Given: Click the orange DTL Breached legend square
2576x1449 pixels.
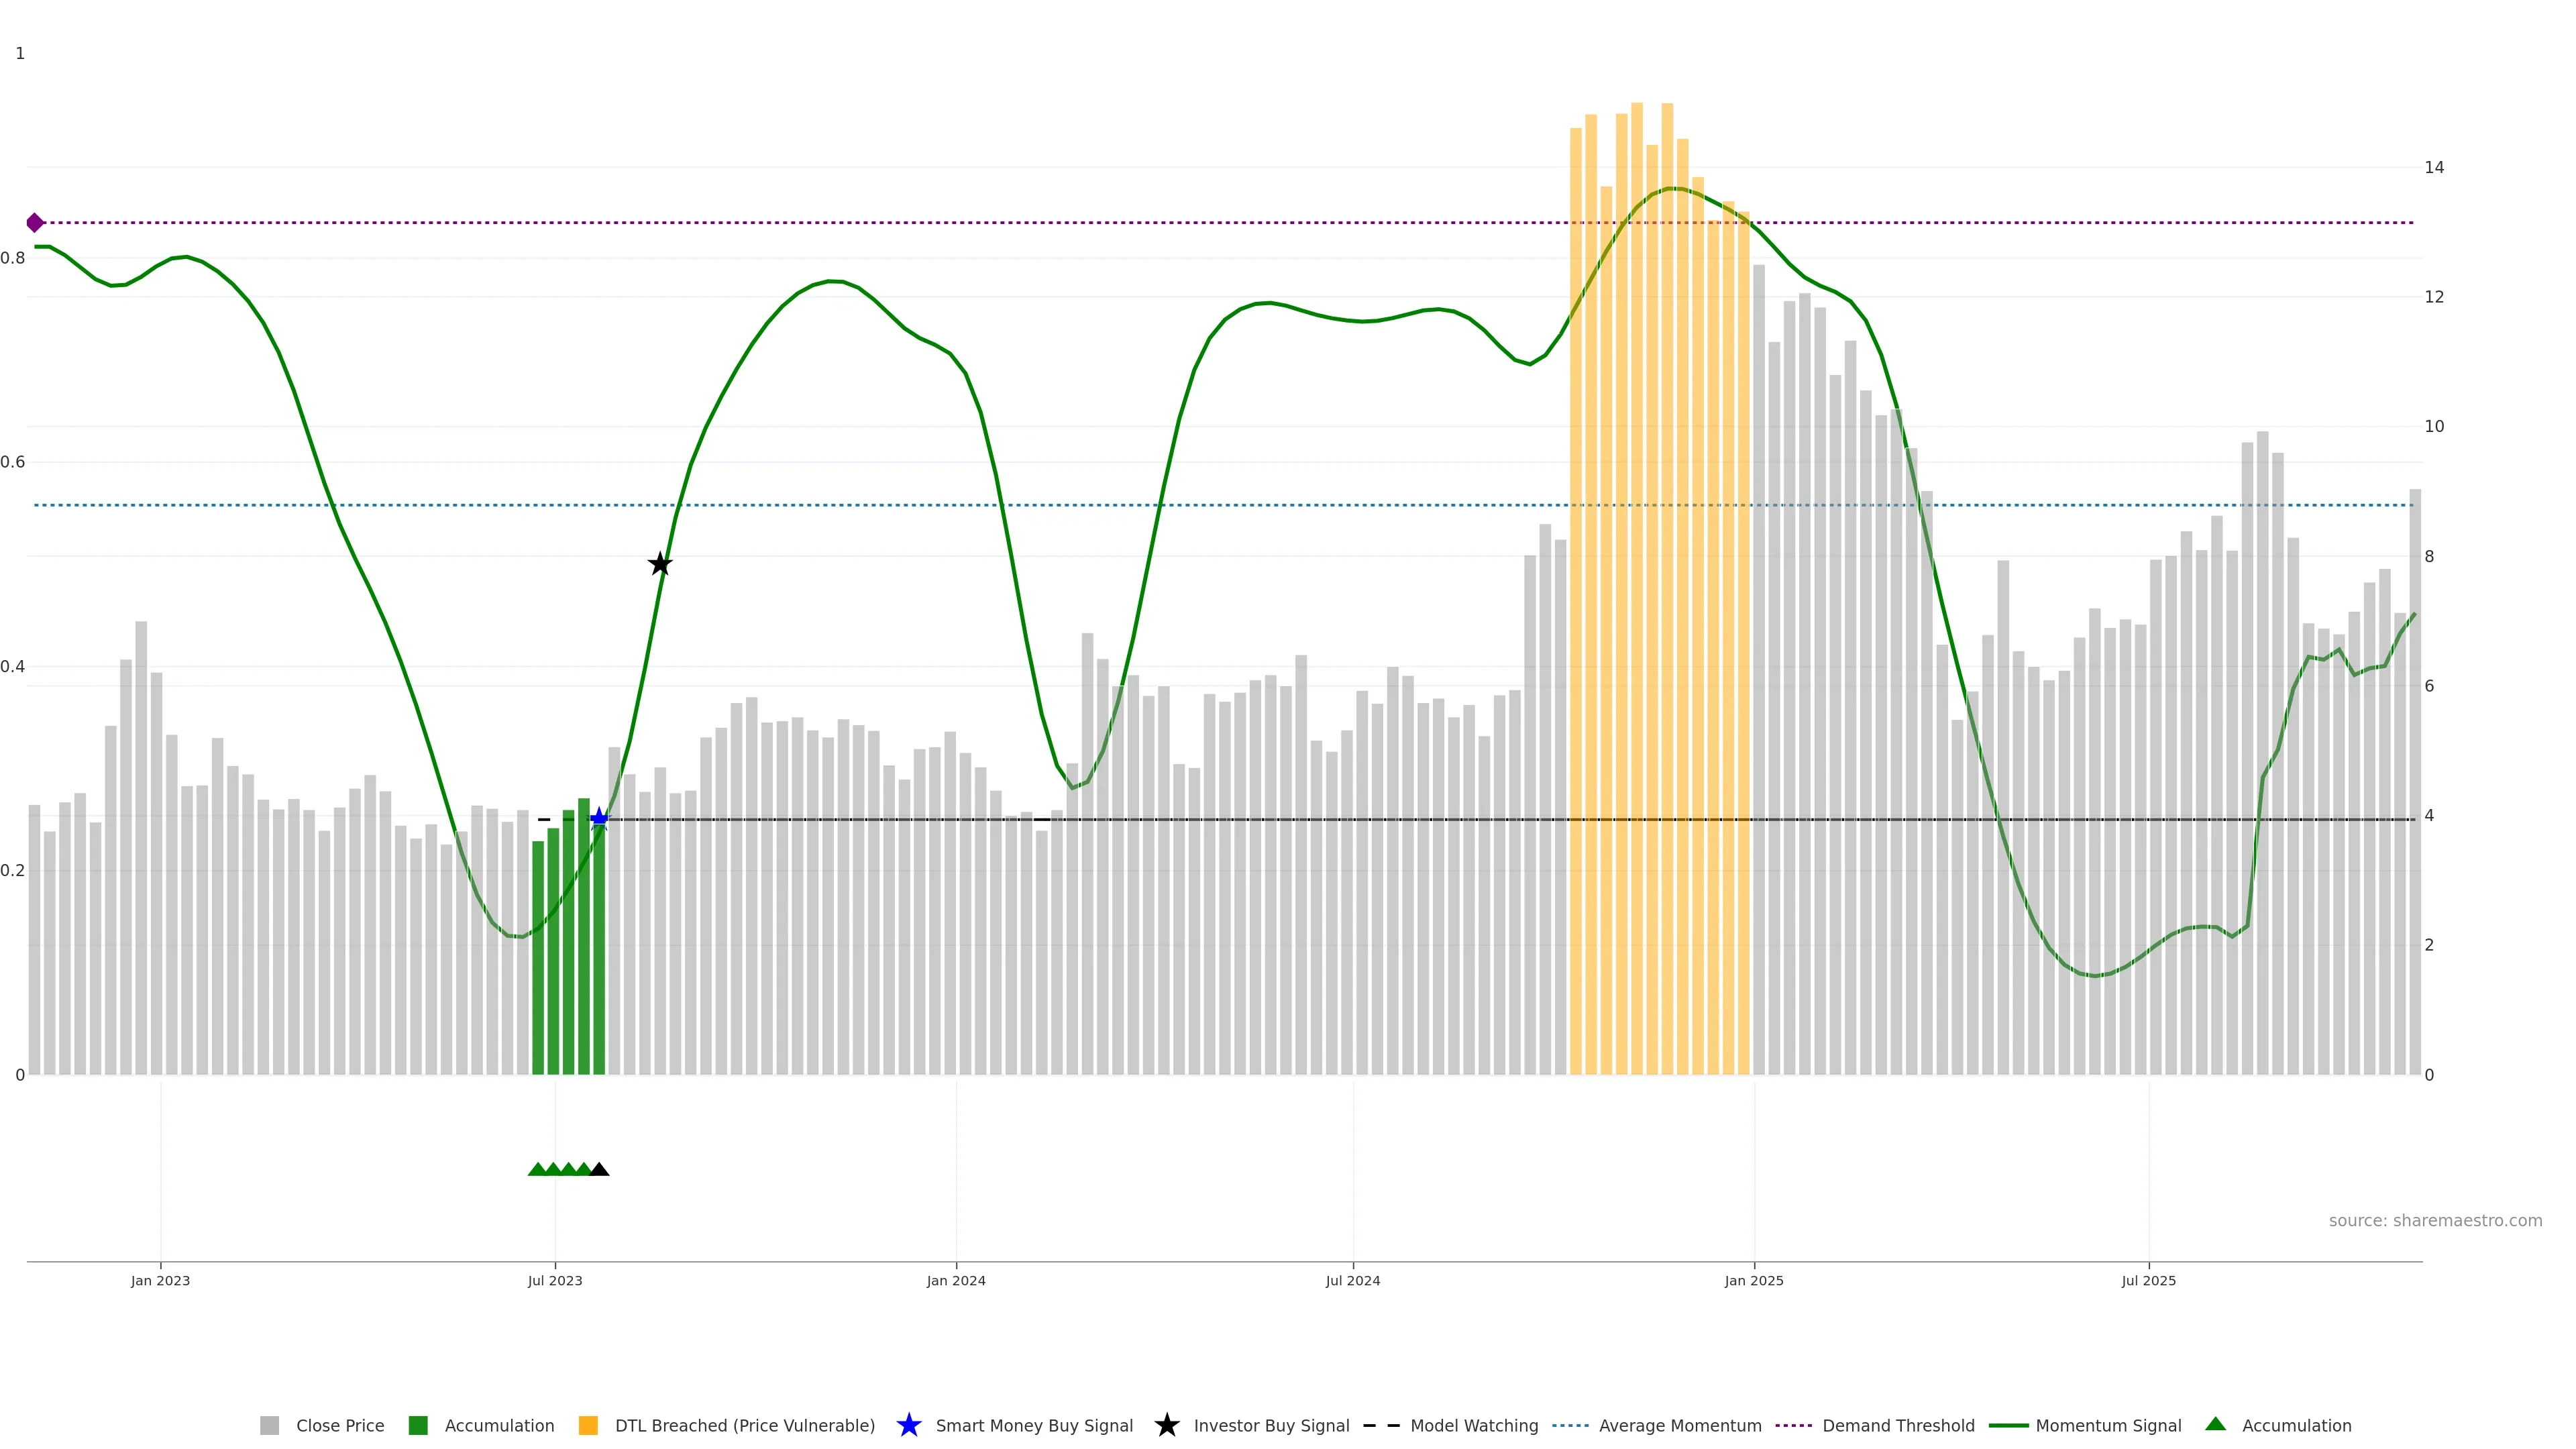Looking at the screenshot, I should click(x=588, y=1426).
